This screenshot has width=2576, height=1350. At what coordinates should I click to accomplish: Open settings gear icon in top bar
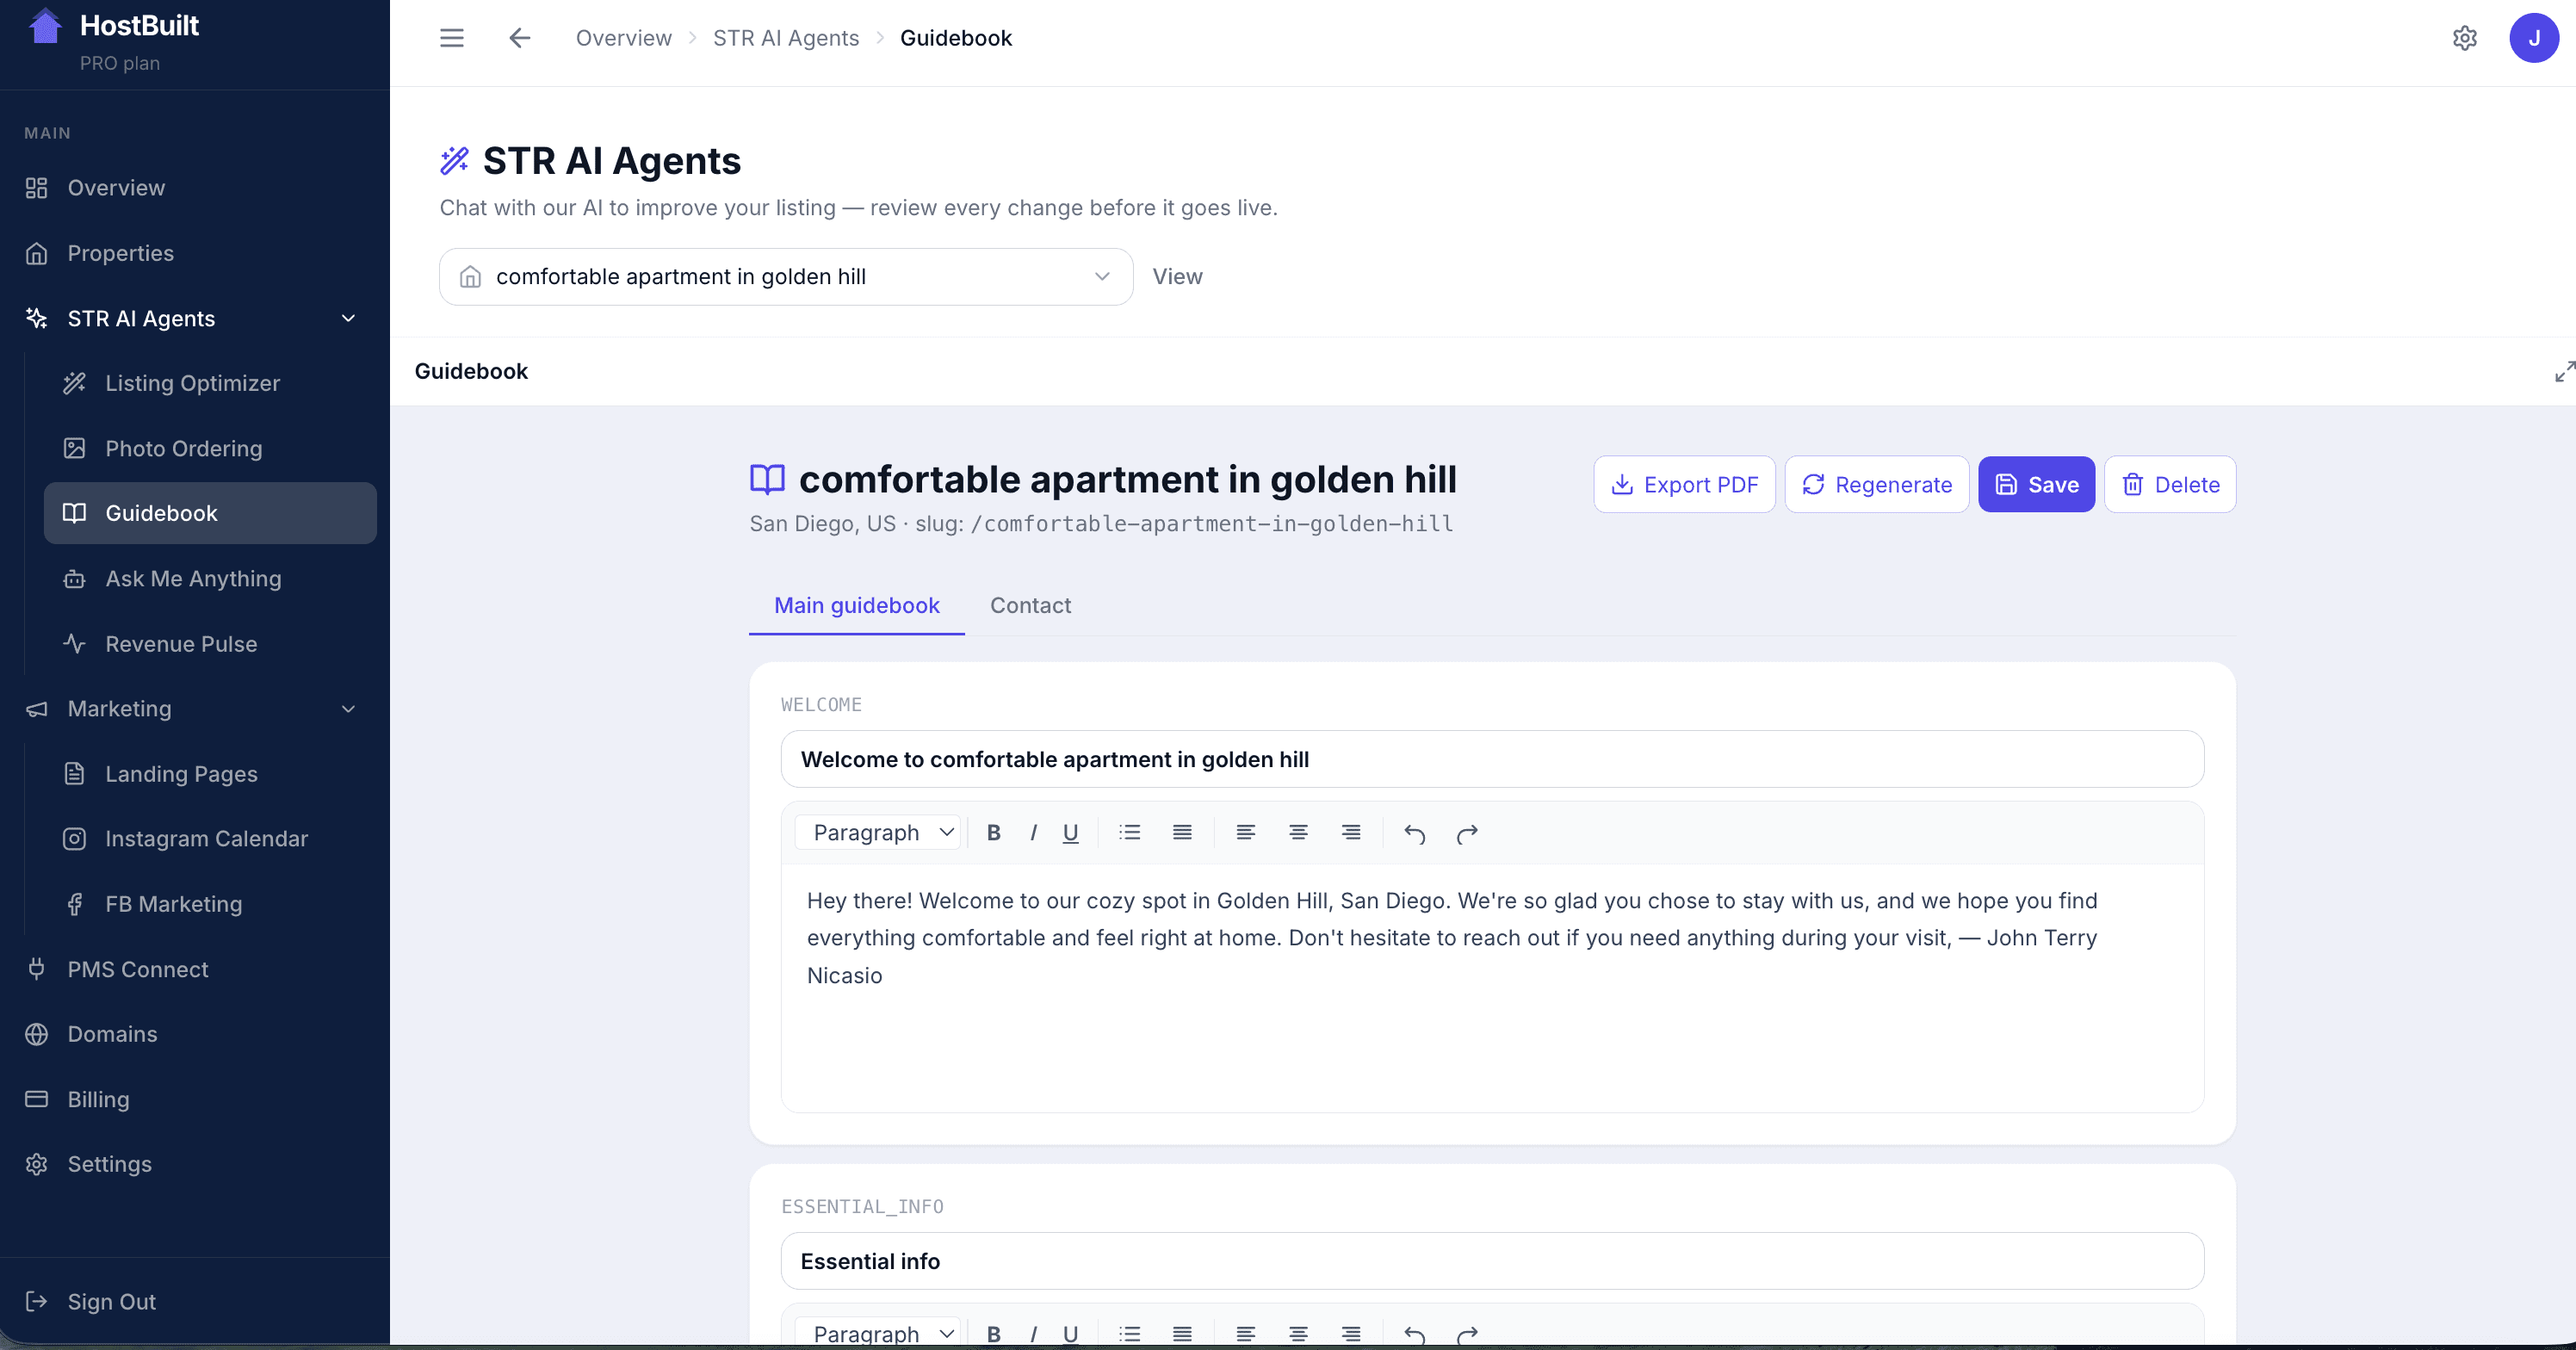coord(2465,38)
